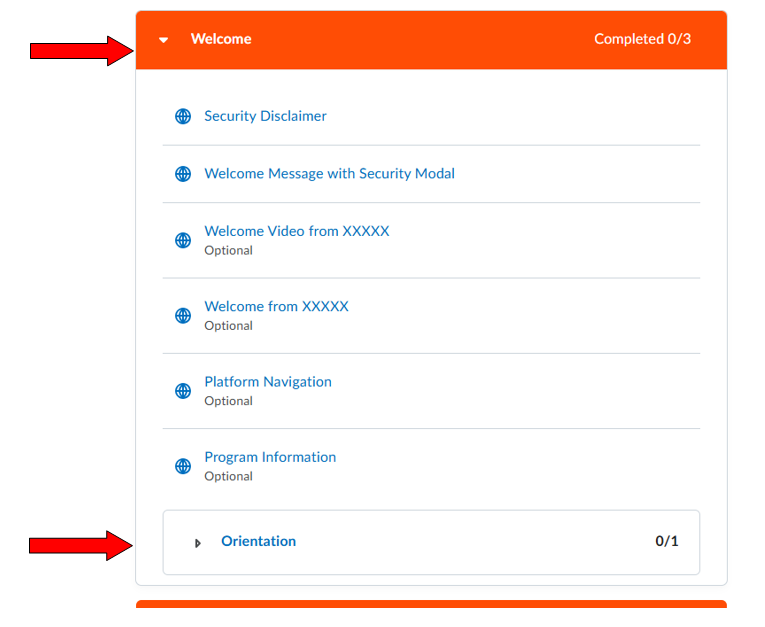
Task: Open Welcome Message with Security Modal
Action: coord(329,174)
